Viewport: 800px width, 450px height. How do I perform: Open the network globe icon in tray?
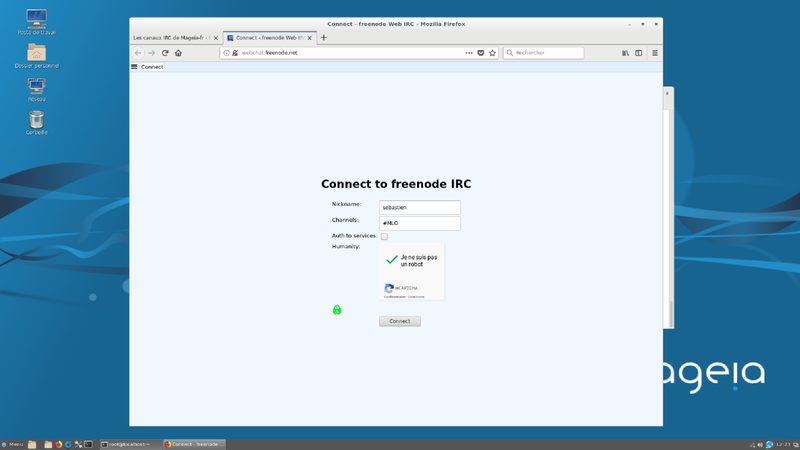769,445
